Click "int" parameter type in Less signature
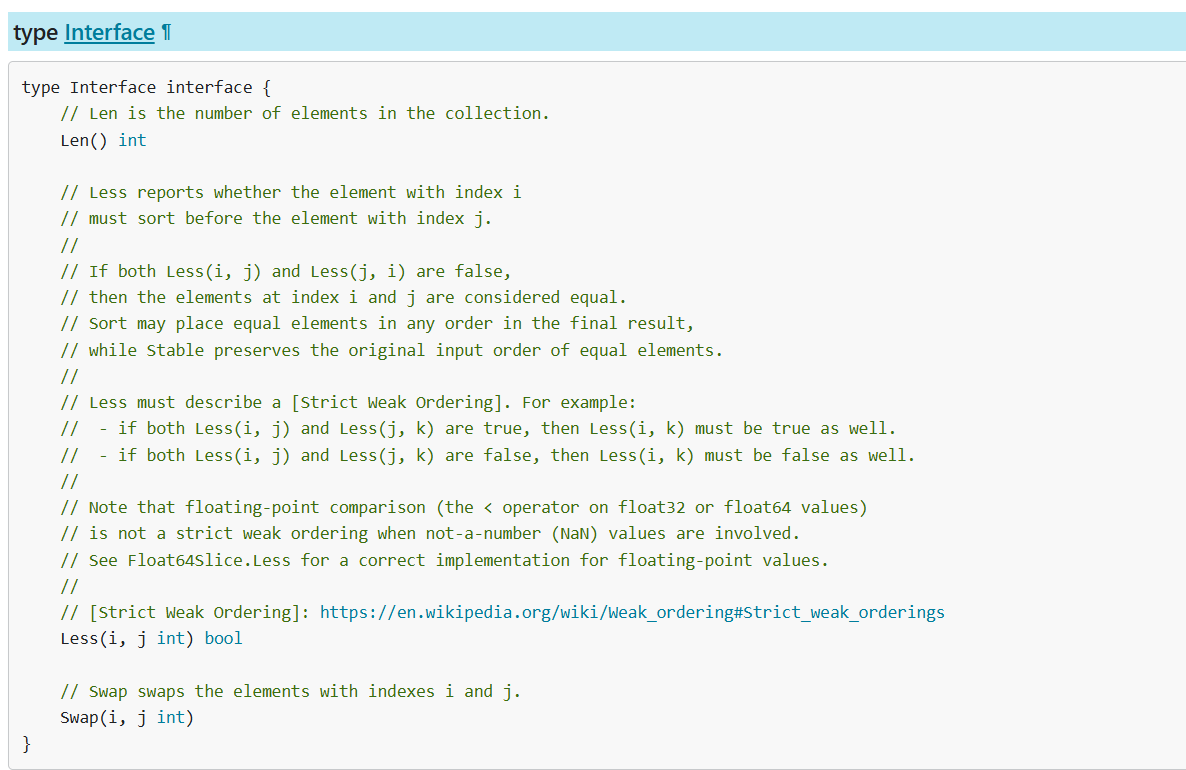 170,638
